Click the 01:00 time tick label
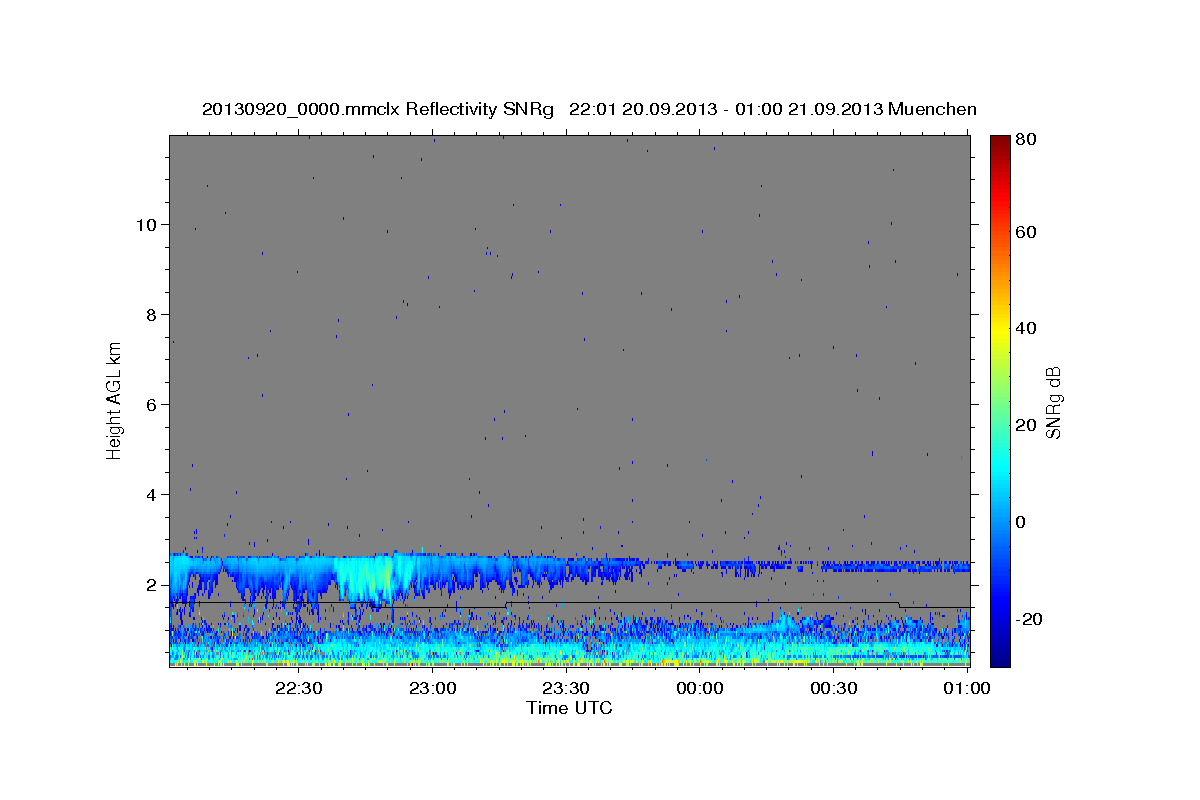The width and height of the screenshot is (1200, 800). click(966, 688)
